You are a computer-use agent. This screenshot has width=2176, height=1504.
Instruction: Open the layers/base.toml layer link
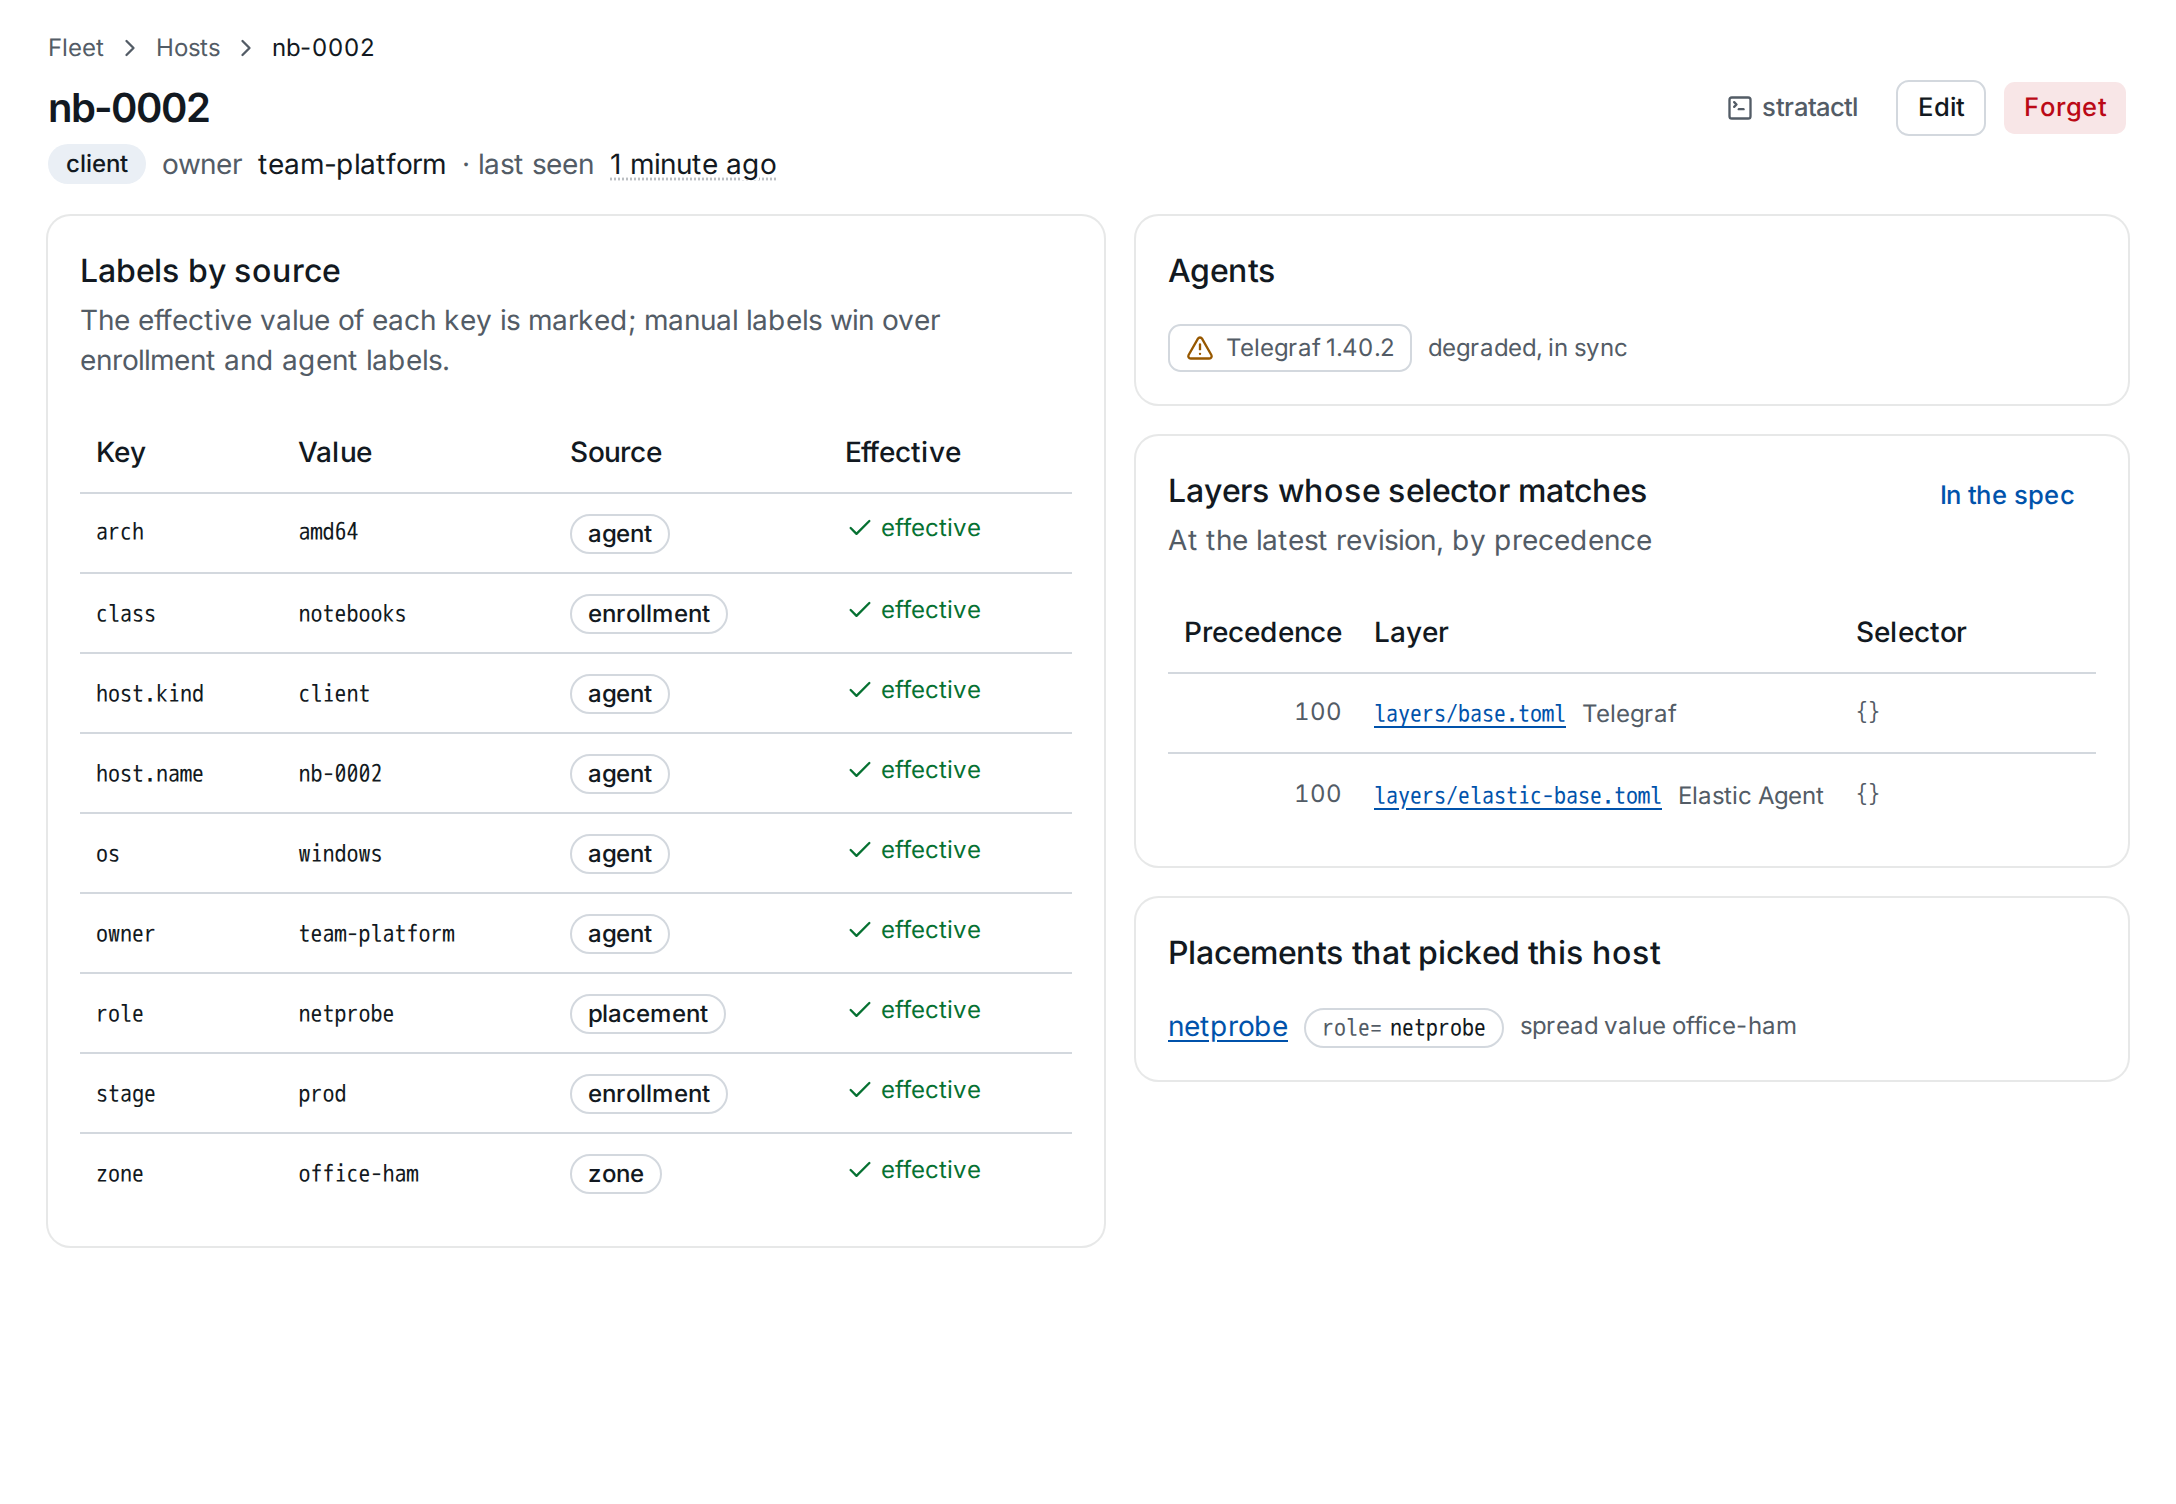click(1469, 714)
